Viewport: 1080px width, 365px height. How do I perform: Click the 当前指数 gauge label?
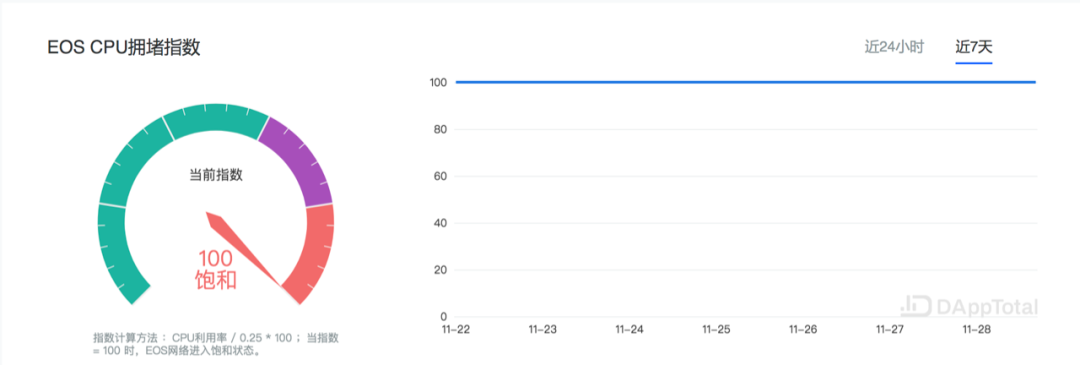216,175
